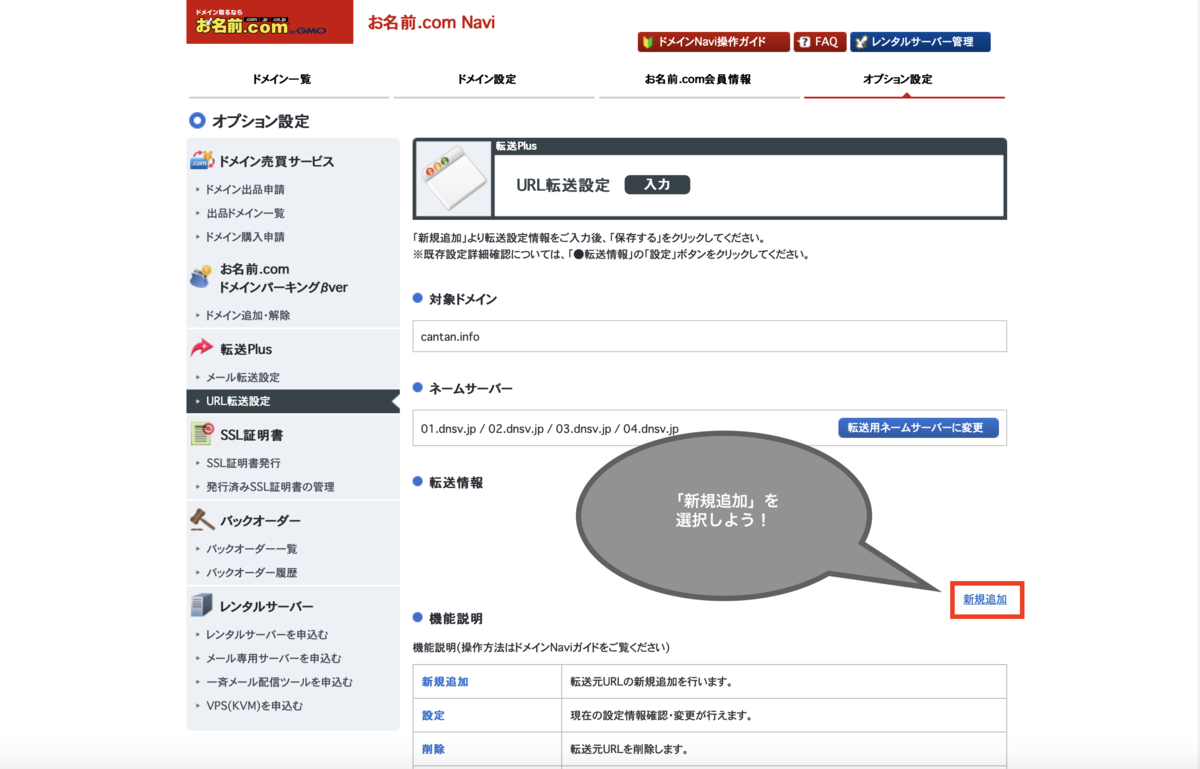Click the 対象ドメイン field cantan.info
This screenshot has width=1200, height=769.
709,336
